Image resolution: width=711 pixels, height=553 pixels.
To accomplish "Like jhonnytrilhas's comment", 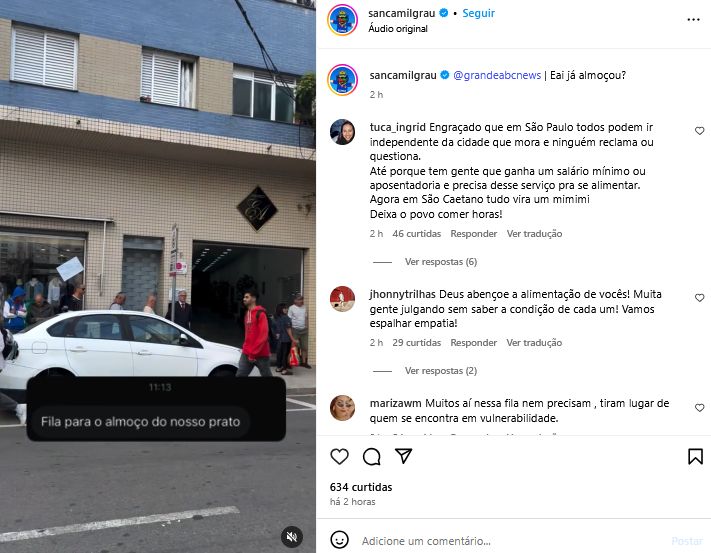I will click(x=699, y=298).
